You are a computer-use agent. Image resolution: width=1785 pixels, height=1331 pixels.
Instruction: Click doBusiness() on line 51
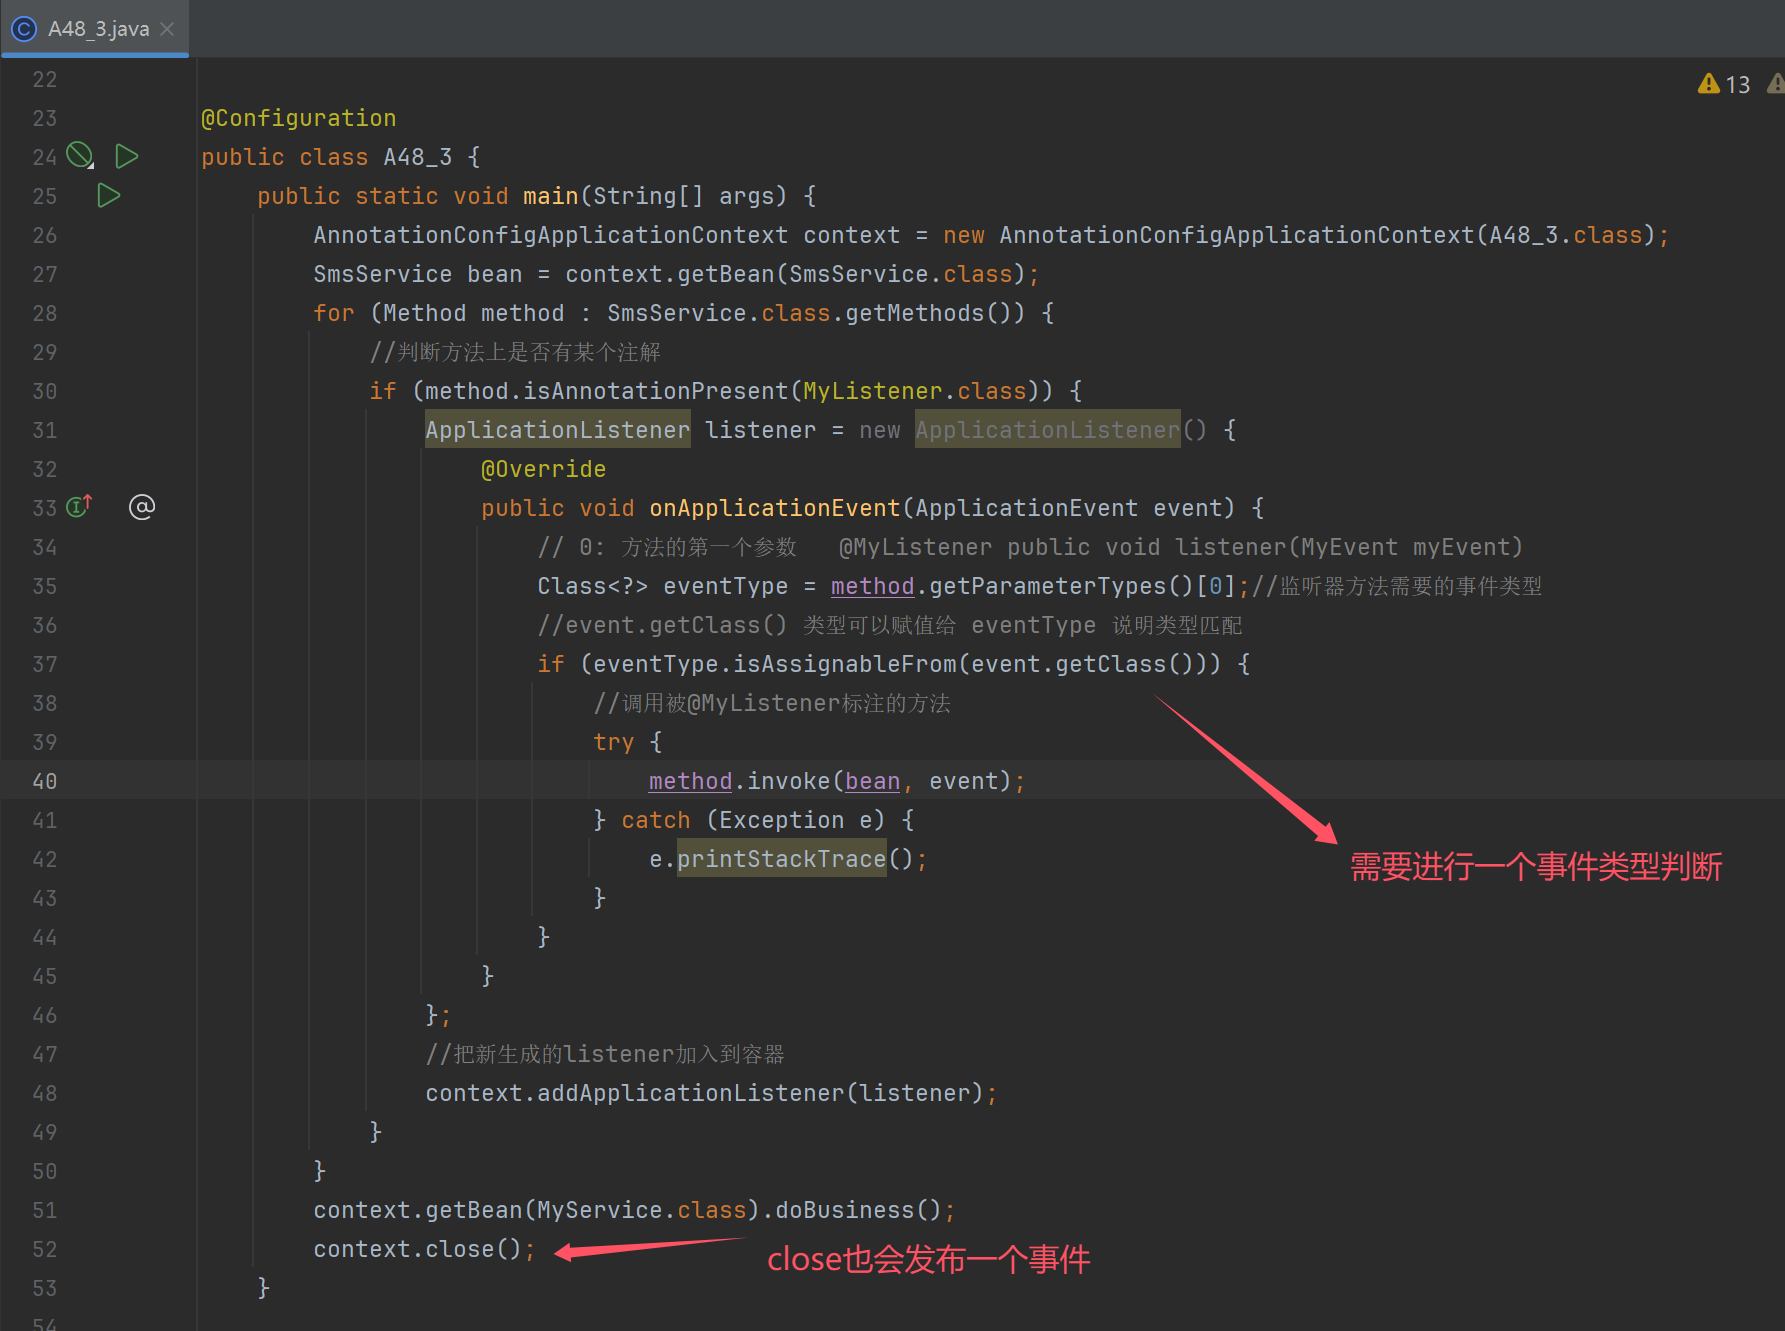pyautogui.click(x=858, y=1210)
